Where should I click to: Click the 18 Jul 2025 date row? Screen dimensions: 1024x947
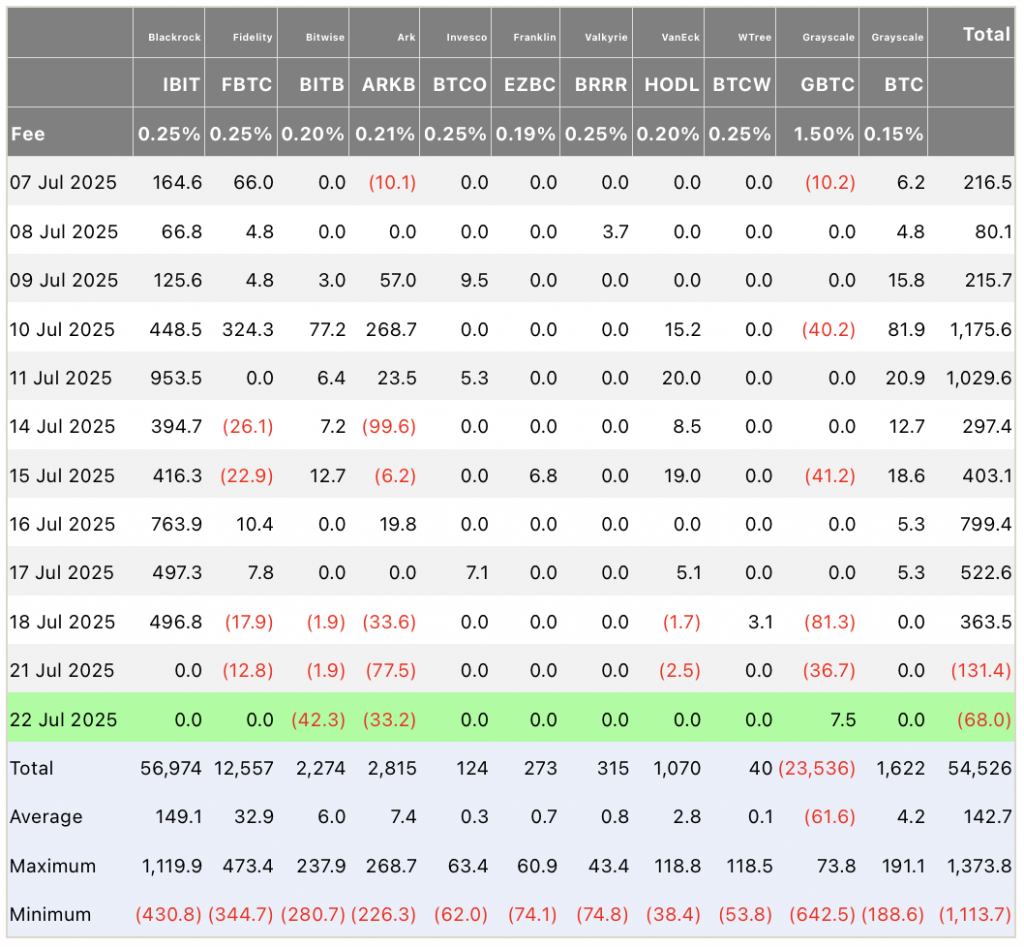click(x=62, y=622)
